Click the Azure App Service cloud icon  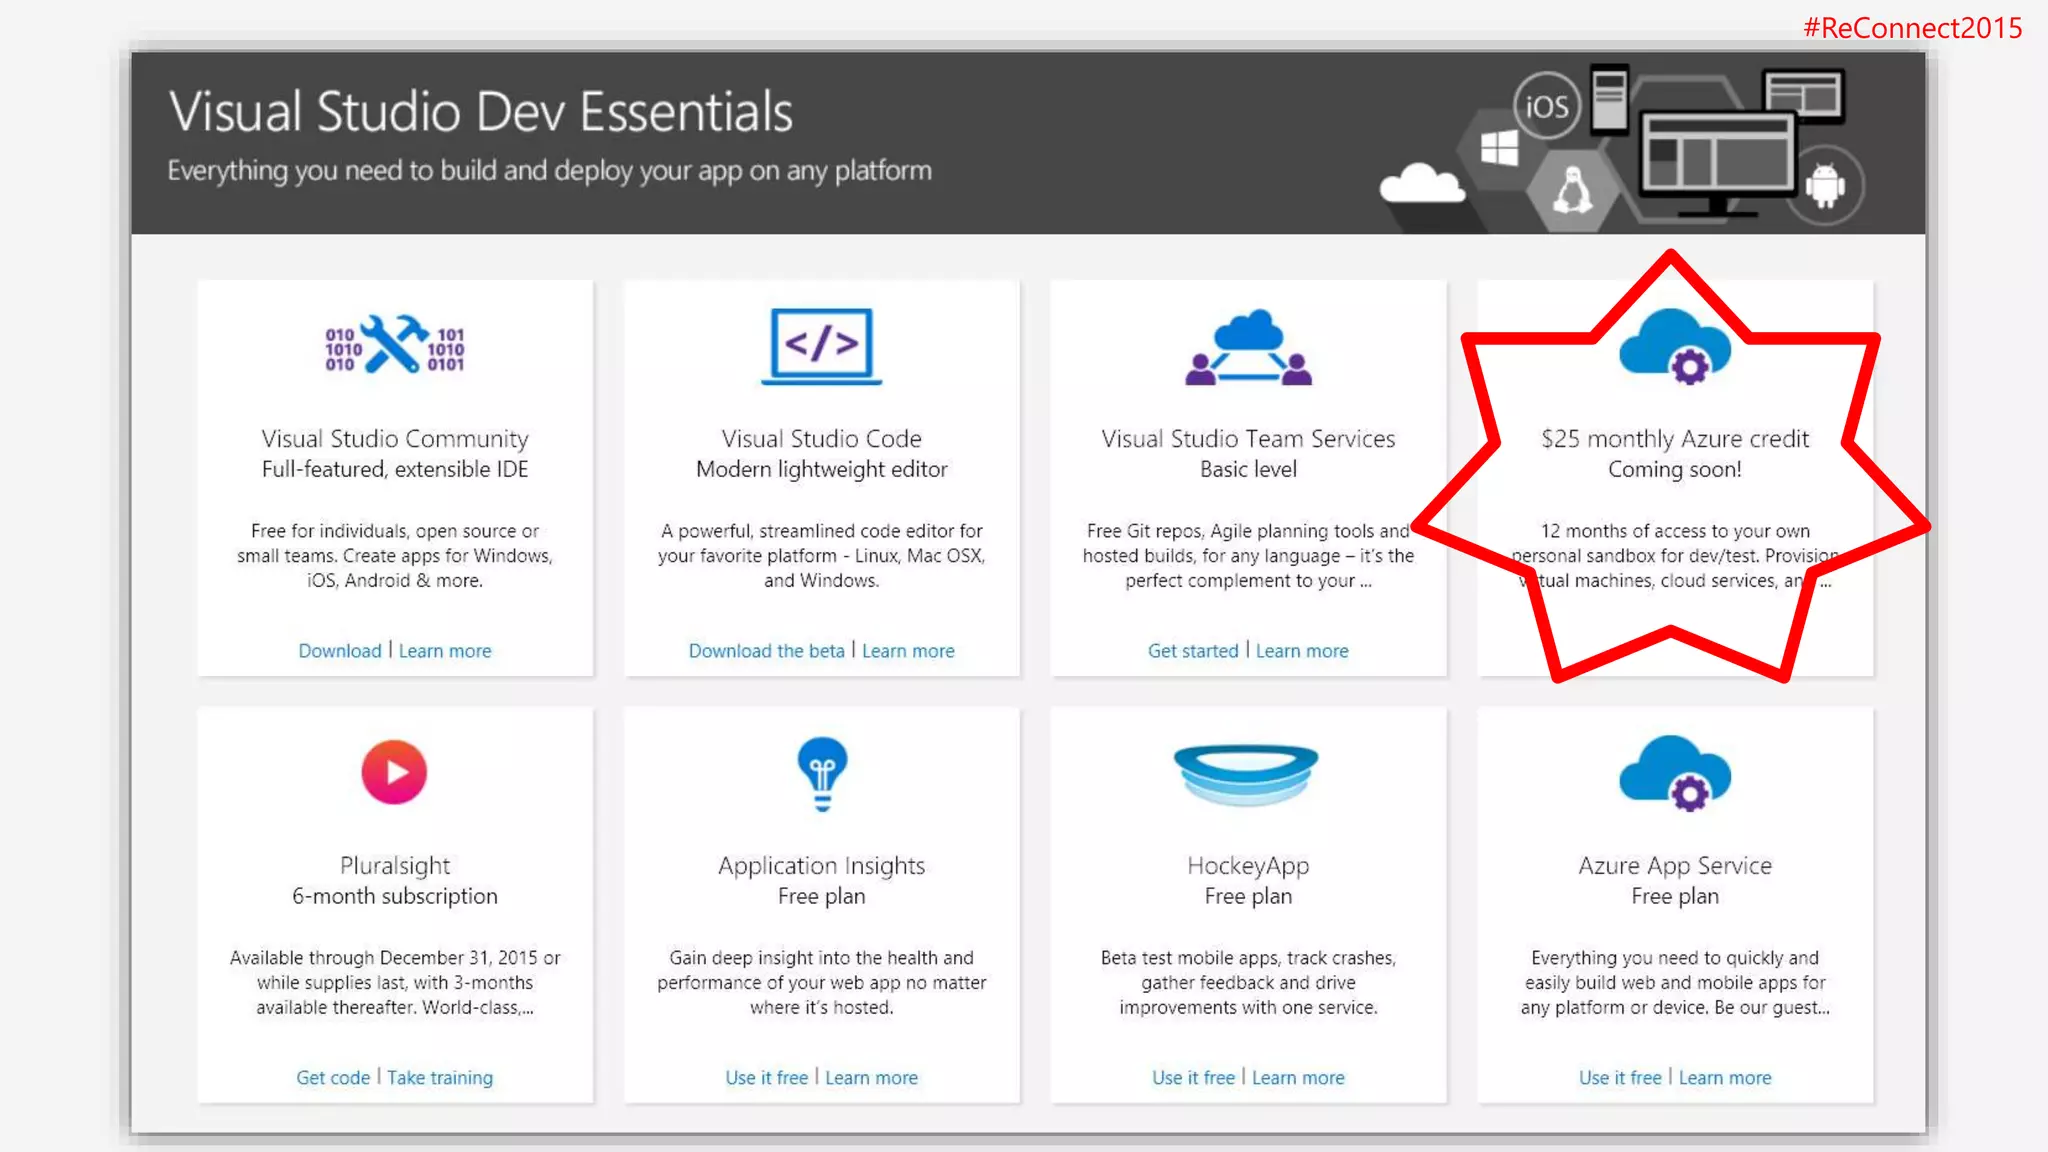1675,774
